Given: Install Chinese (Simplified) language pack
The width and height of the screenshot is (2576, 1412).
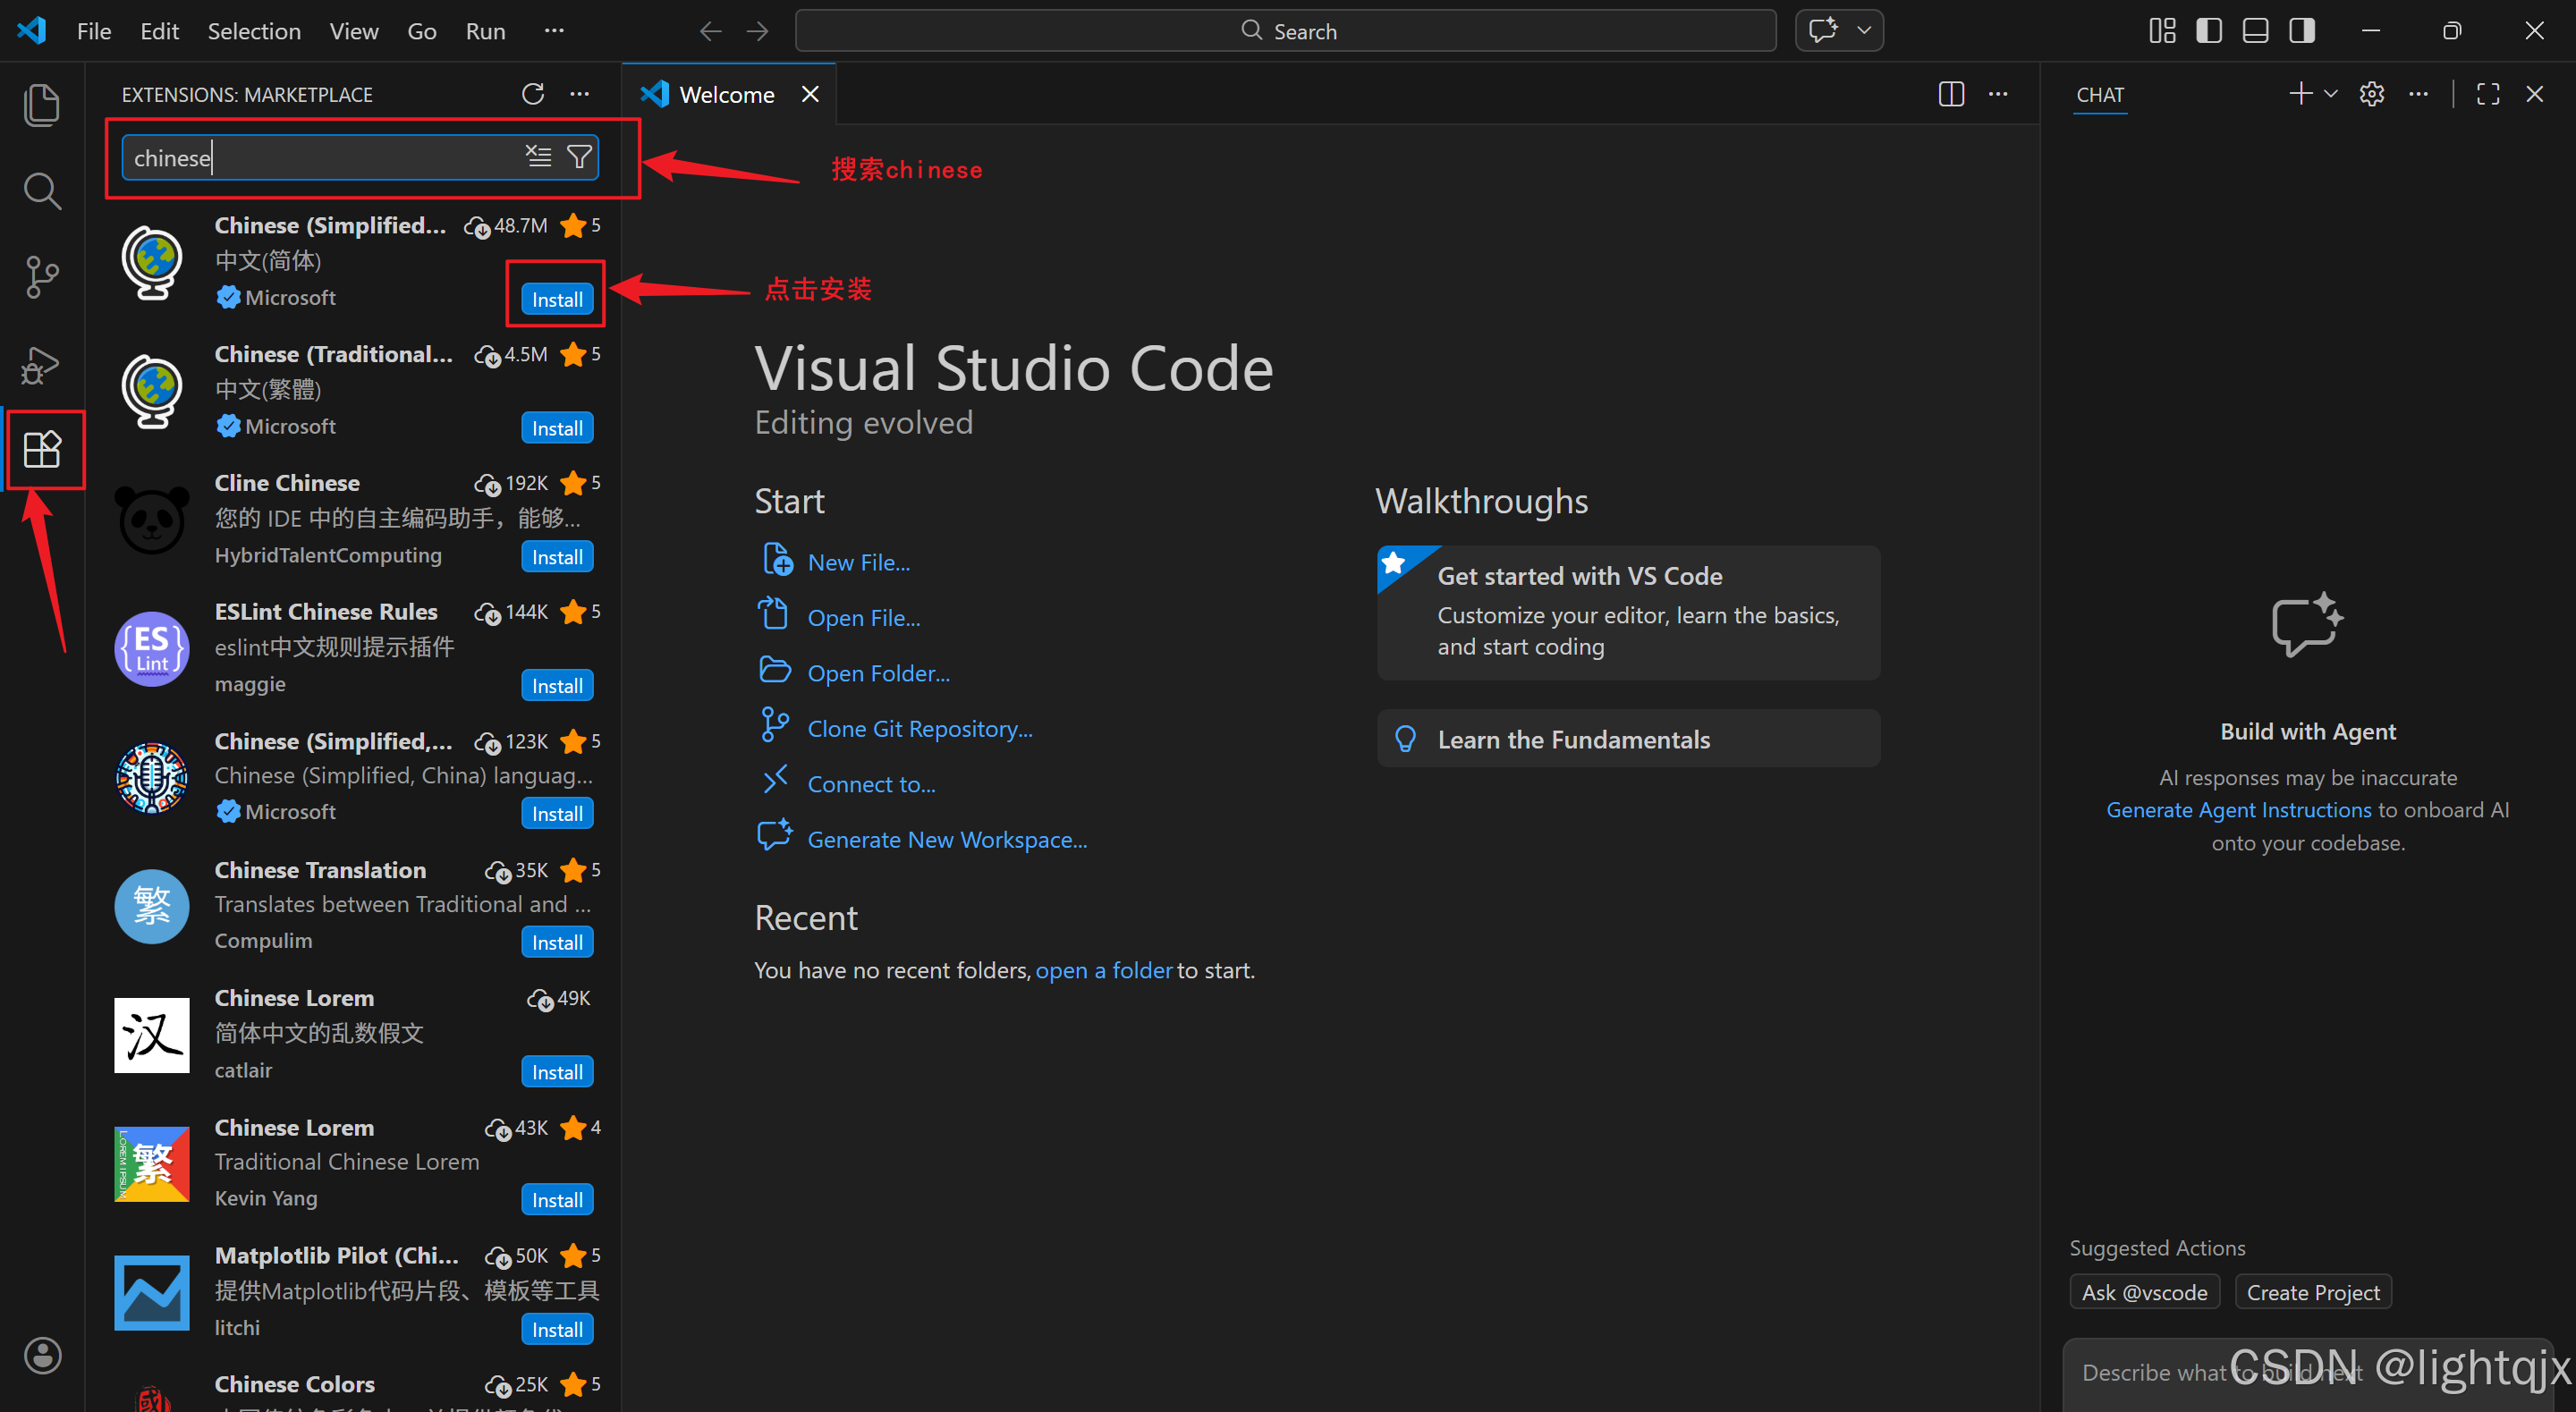Looking at the screenshot, I should (x=557, y=299).
